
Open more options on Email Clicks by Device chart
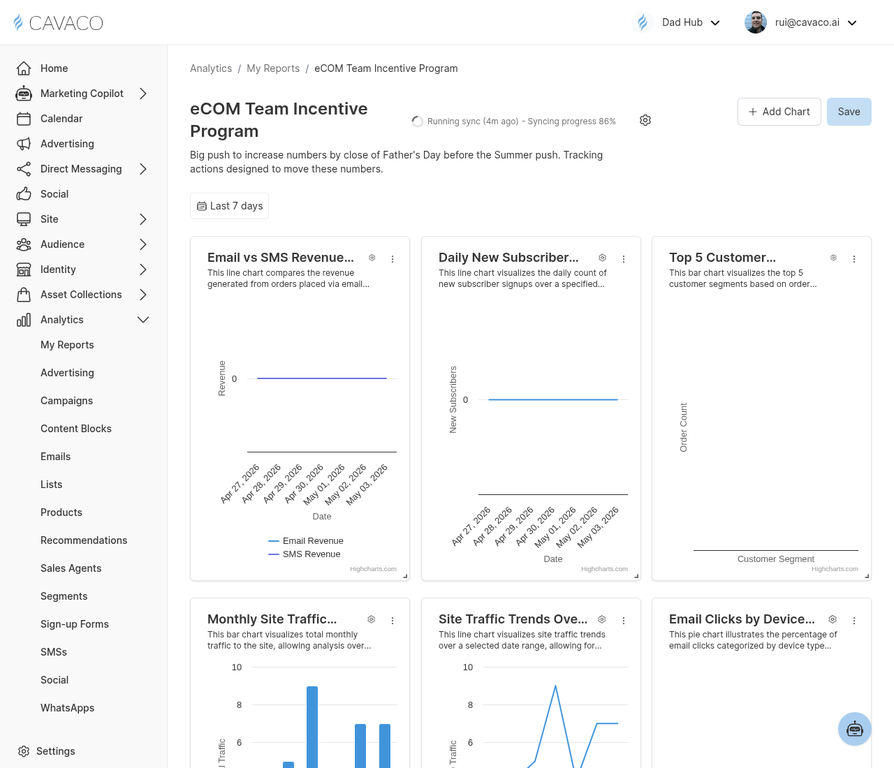(854, 620)
